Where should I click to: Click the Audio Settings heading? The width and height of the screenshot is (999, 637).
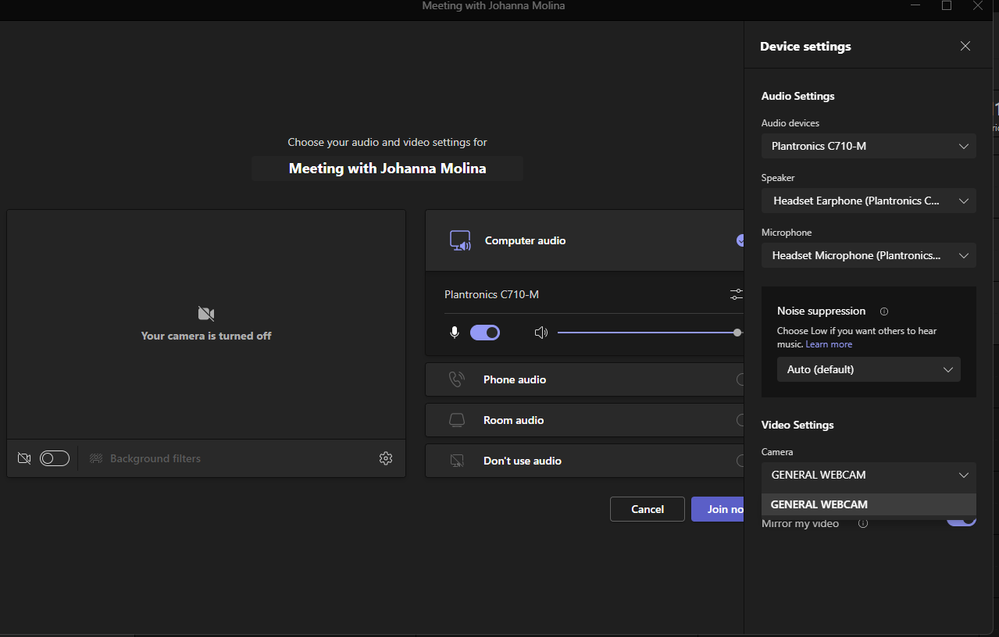tap(798, 96)
